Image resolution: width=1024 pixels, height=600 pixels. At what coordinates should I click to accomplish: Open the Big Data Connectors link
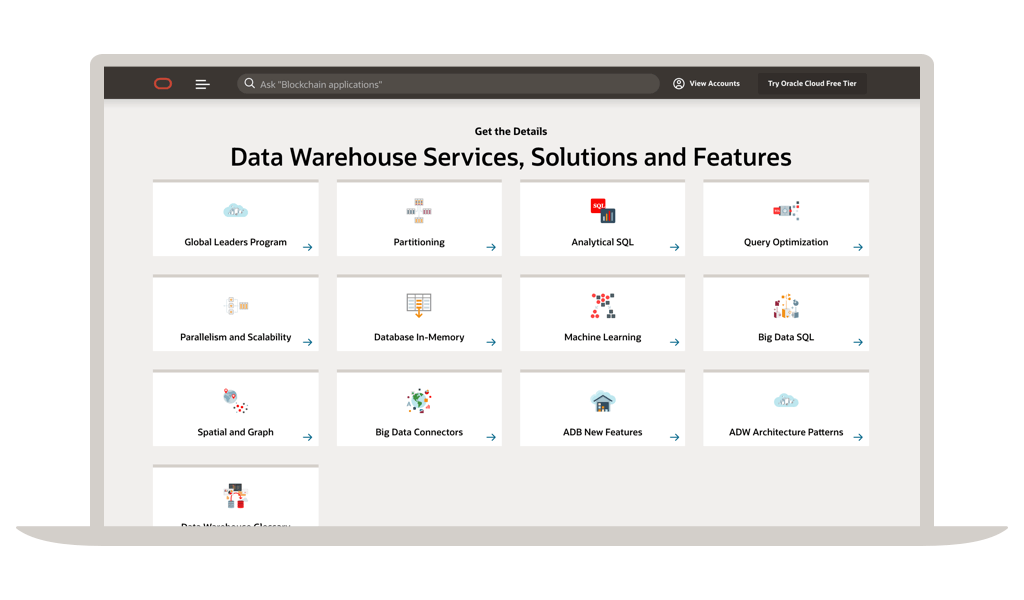pos(419,432)
